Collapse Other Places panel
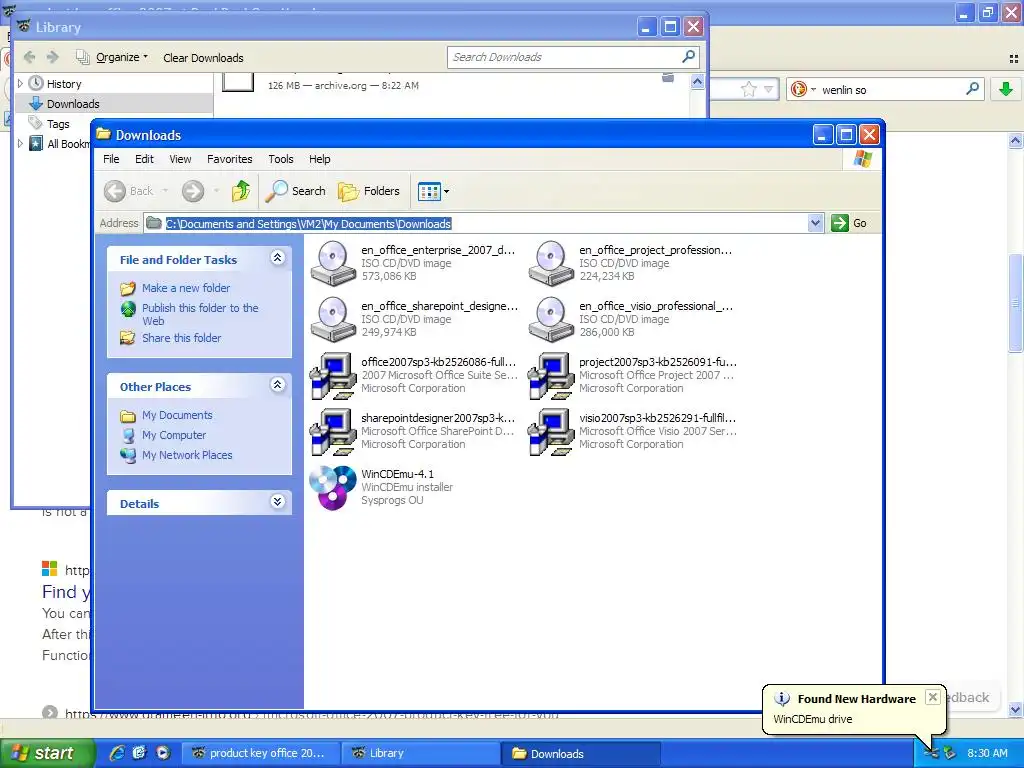 pyautogui.click(x=278, y=385)
